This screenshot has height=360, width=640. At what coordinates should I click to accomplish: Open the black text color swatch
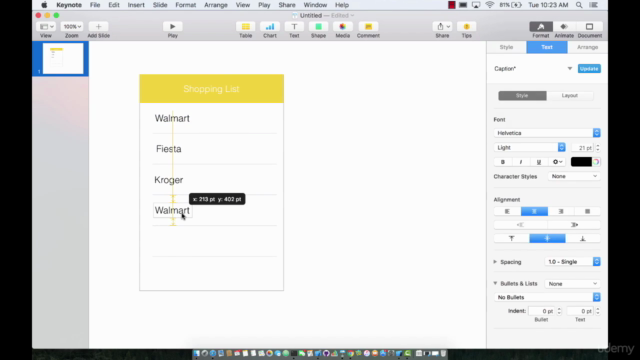pyautogui.click(x=581, y=162)
